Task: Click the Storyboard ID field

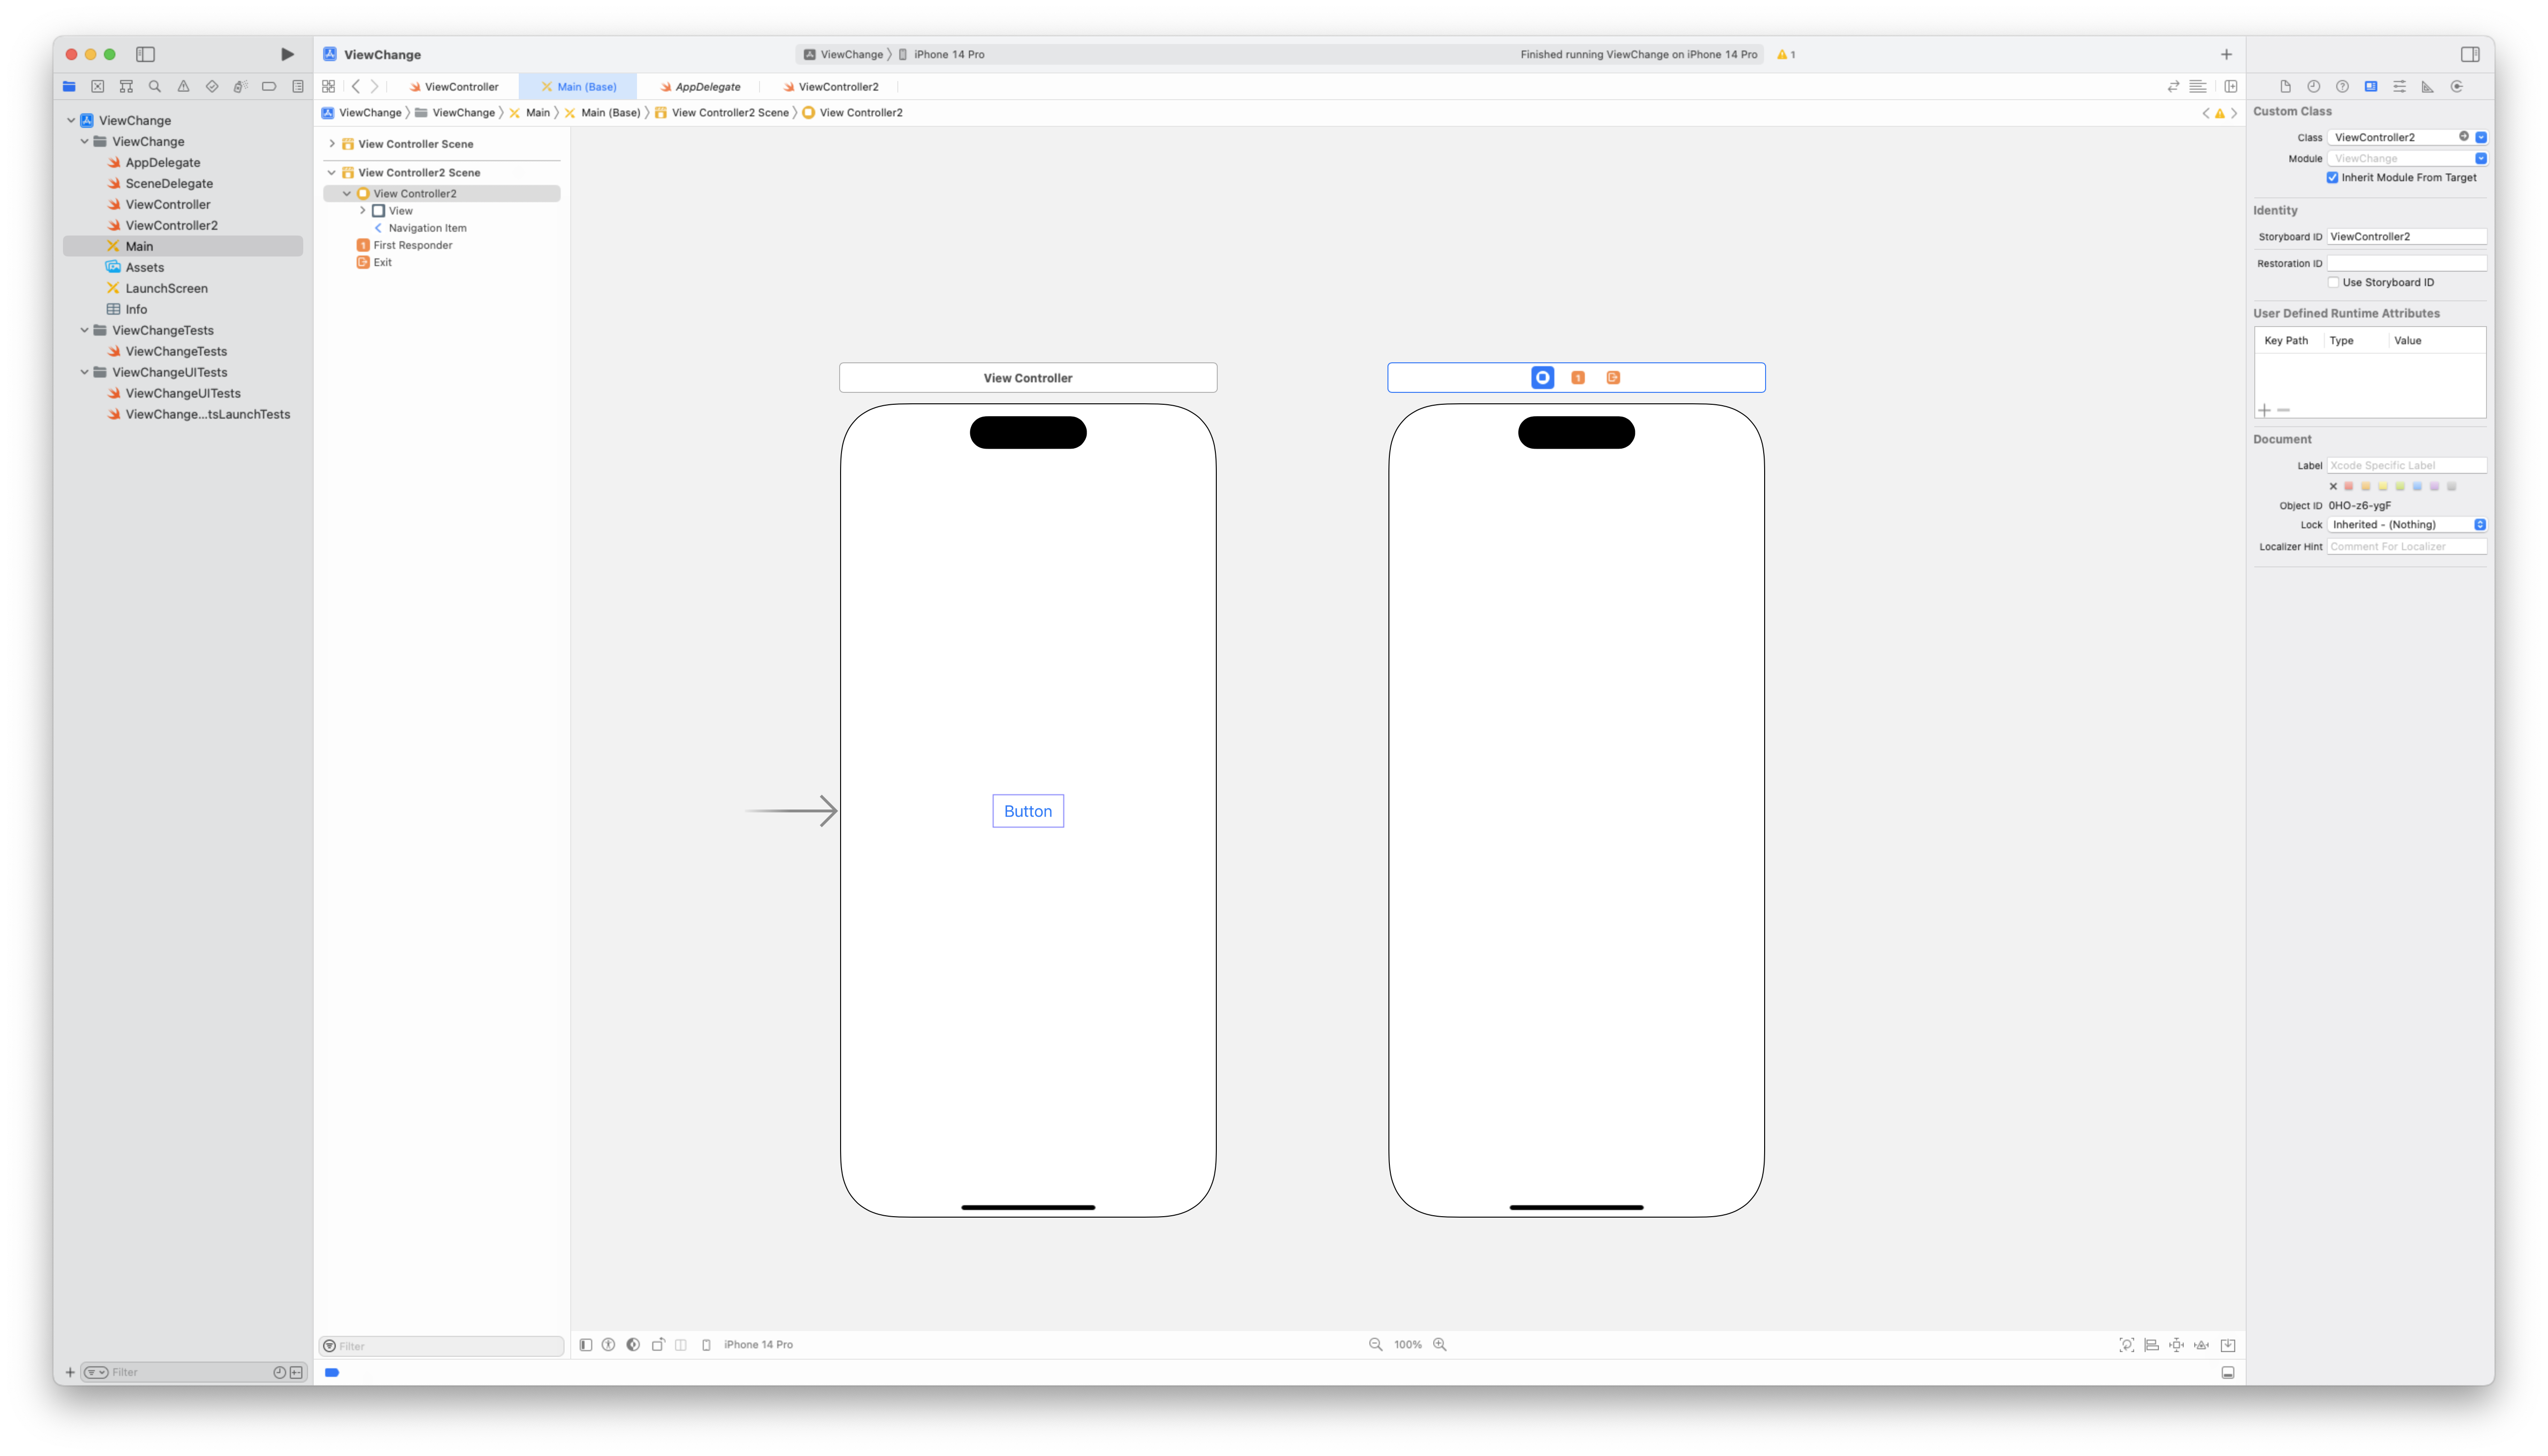Action: tap(2406, 237)
